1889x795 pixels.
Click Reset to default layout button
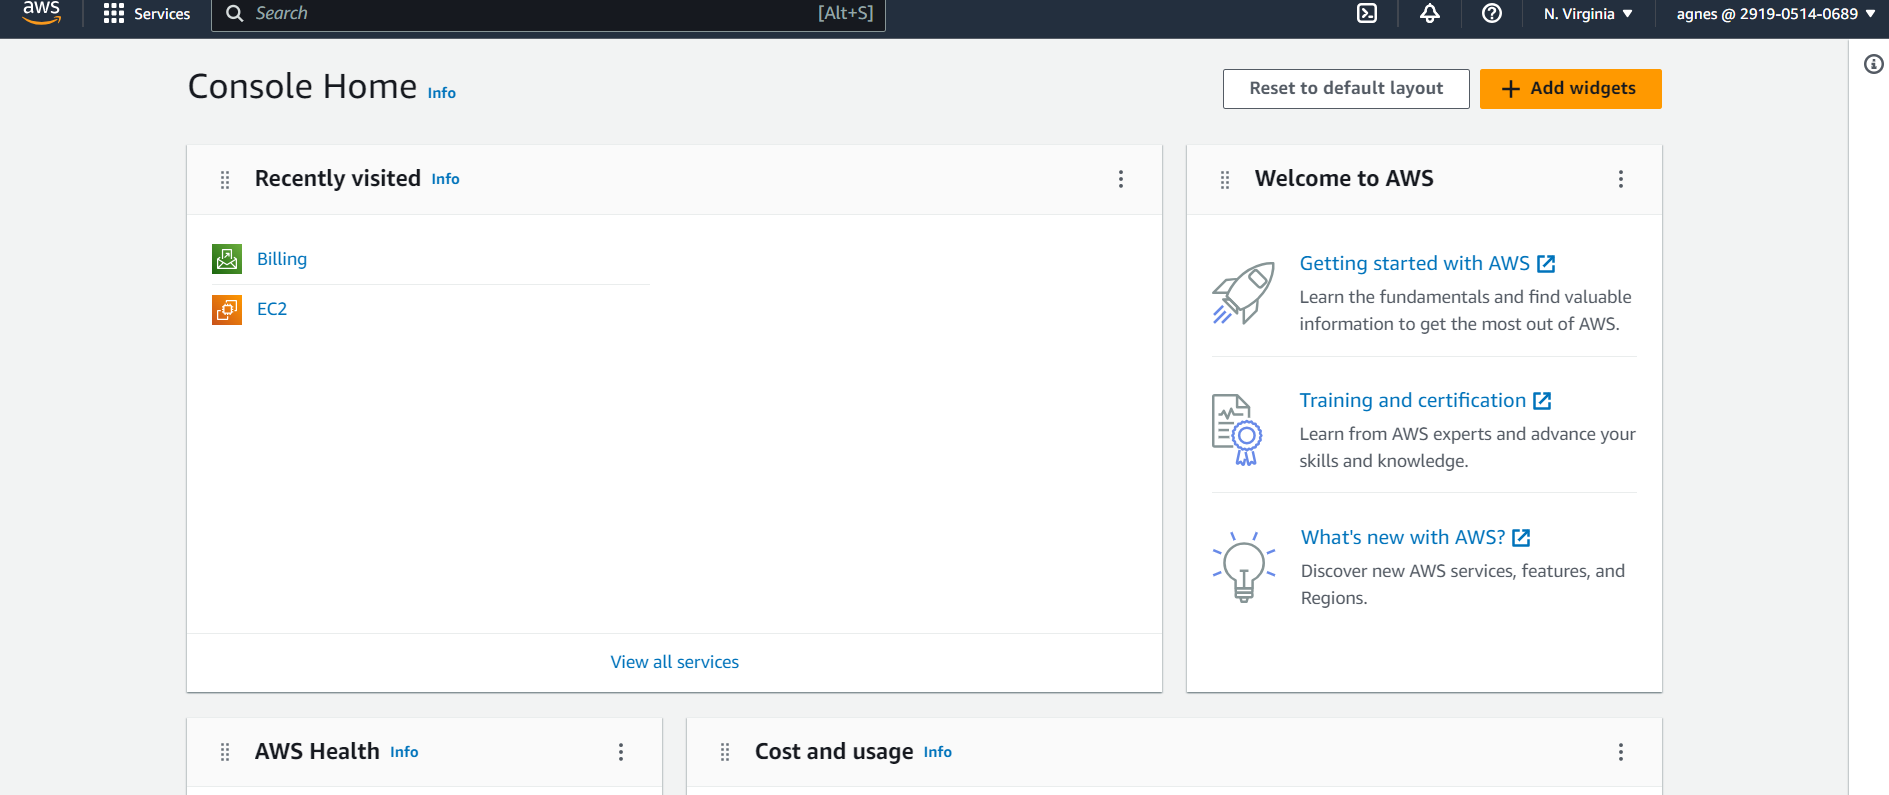point(1346,89)
